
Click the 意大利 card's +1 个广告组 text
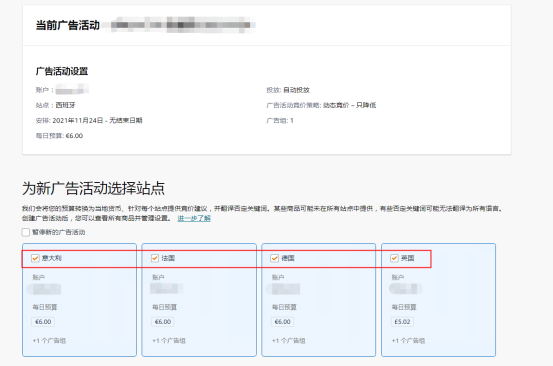(49, 341)
